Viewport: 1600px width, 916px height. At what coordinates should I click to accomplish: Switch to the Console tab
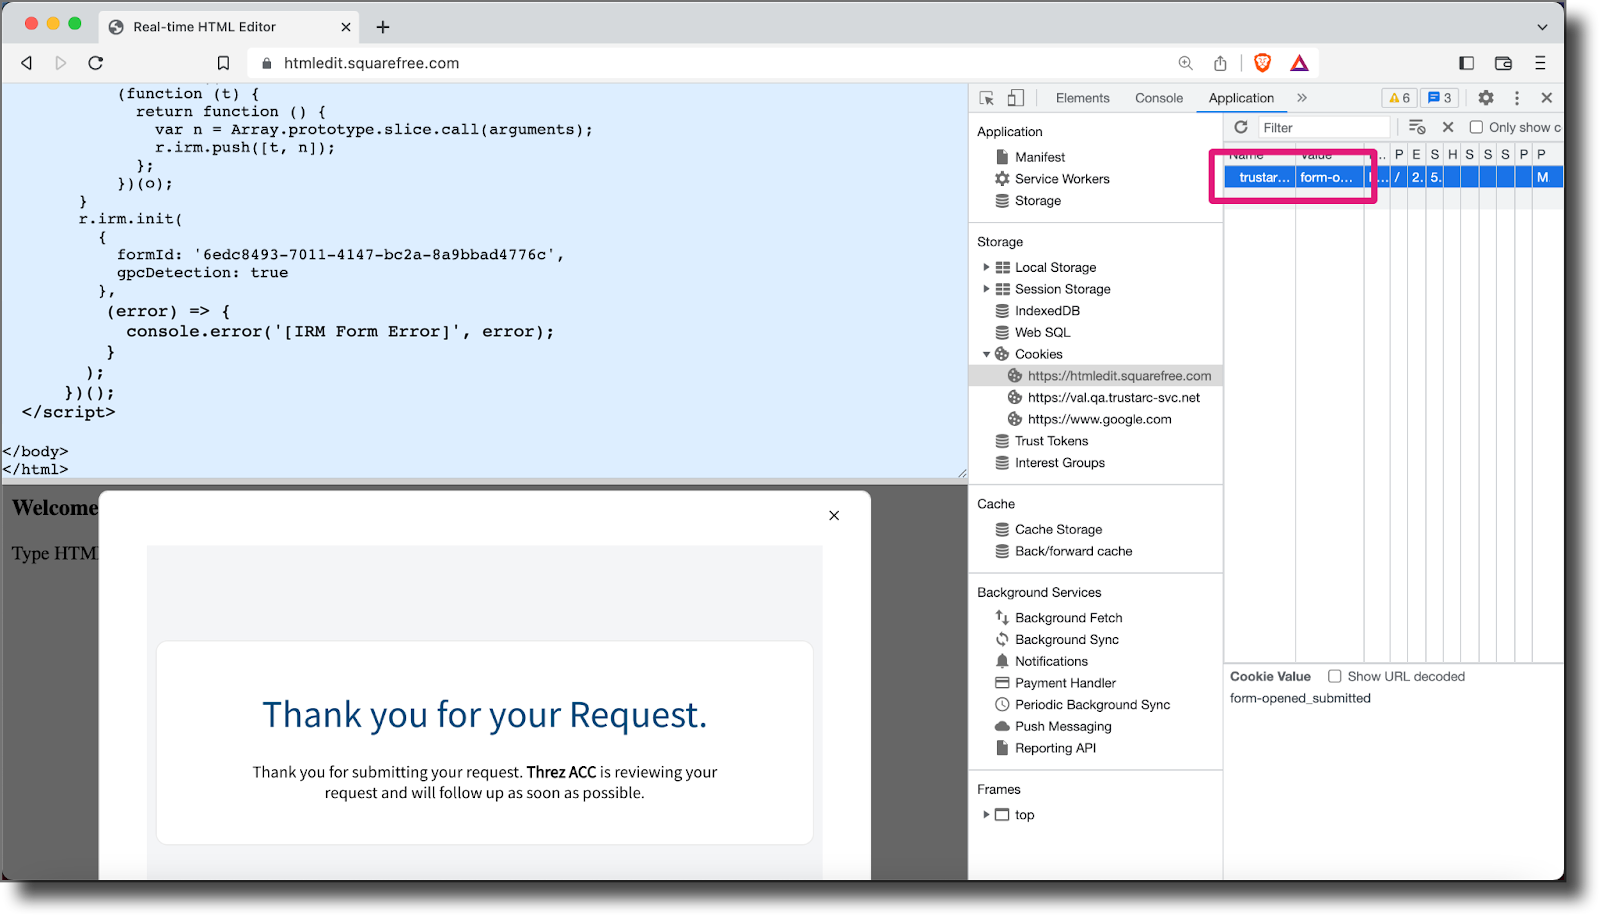tap(1158, 97)
